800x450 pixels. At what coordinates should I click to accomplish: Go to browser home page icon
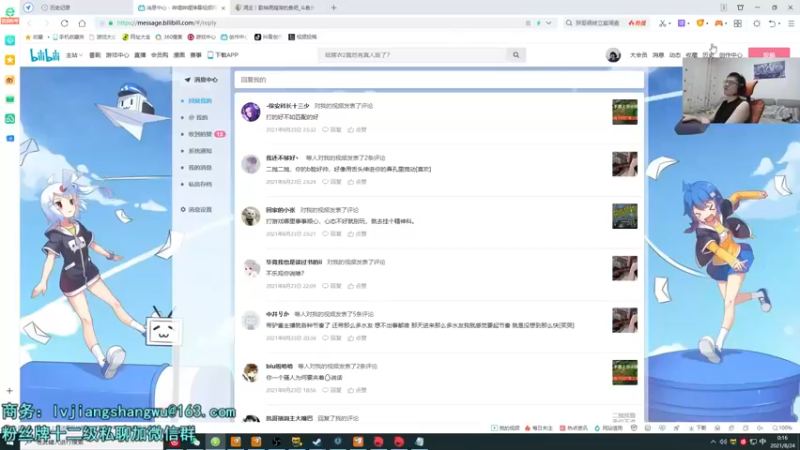pos(82,23)
